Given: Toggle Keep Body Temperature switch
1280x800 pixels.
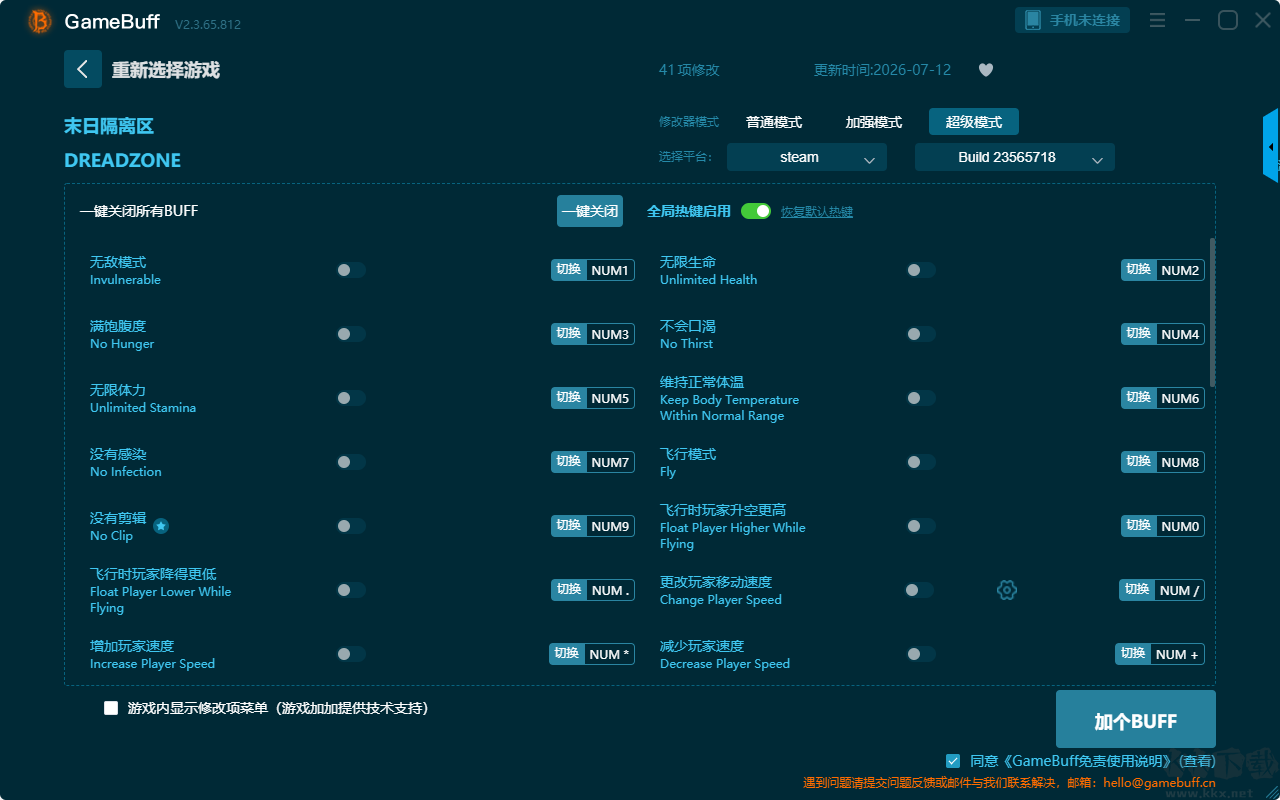Looking at the screenshot, I should pyautogui.click(x=921, y=398).
